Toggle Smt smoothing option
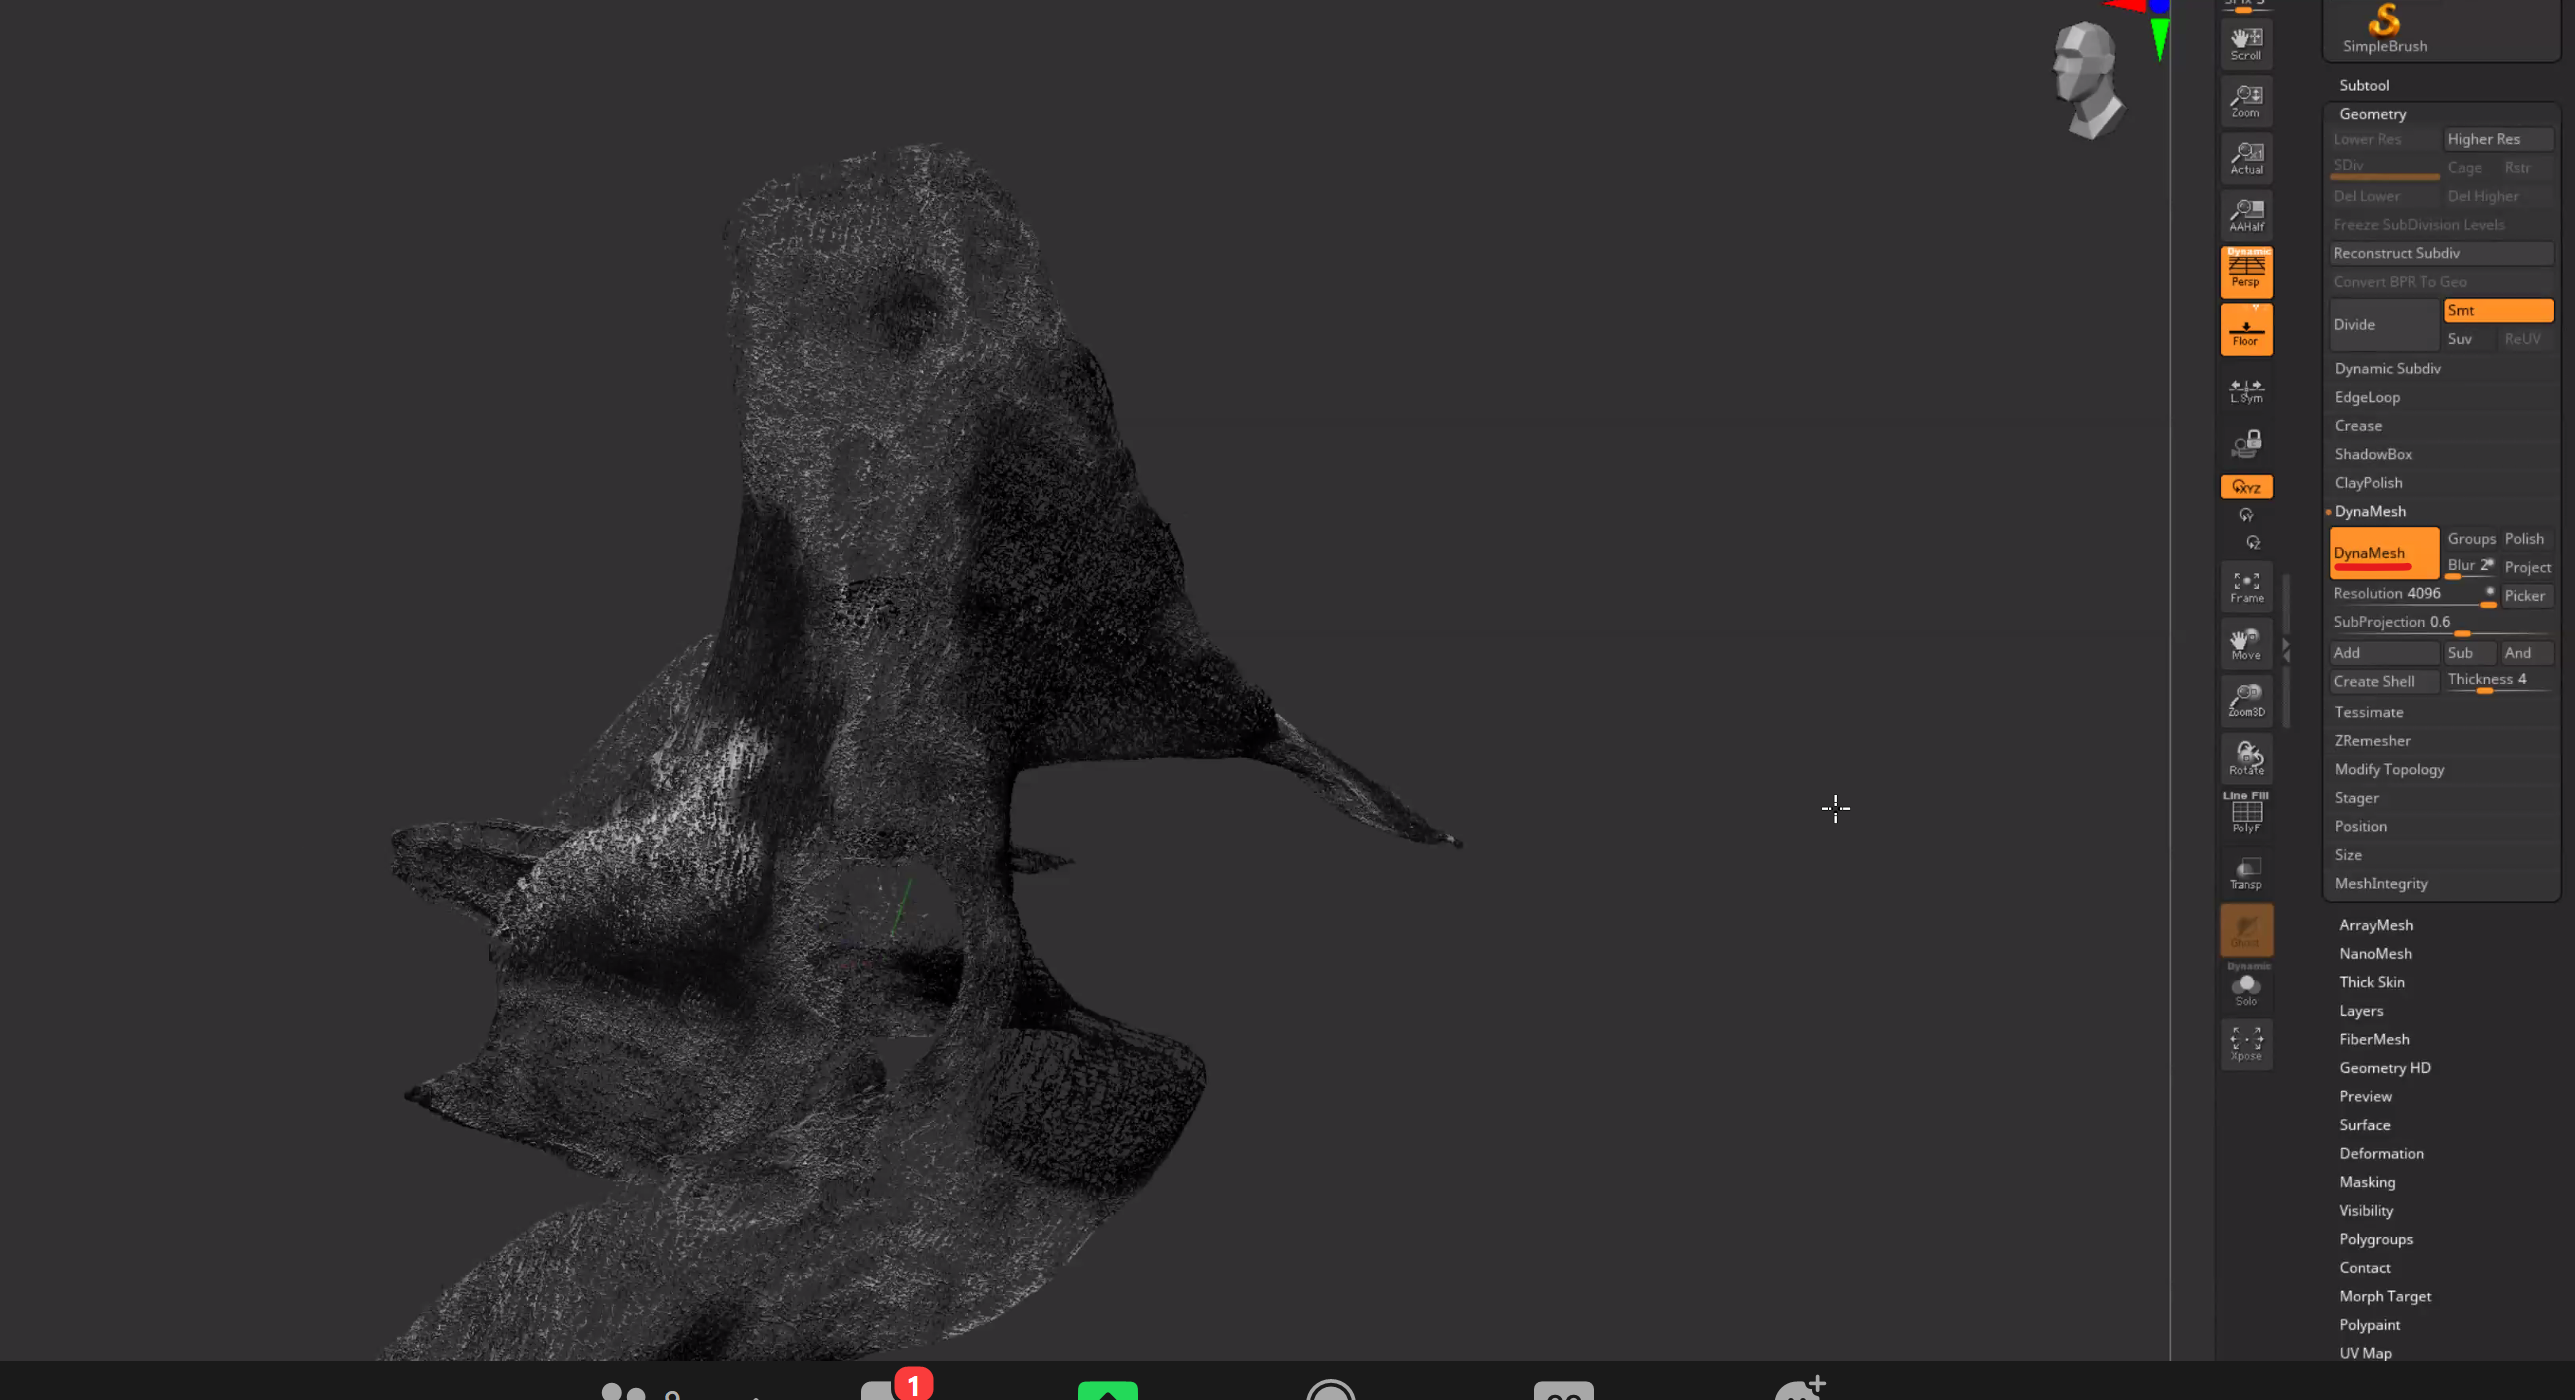The height and width of the screenshot is (1400, 2575). [x=2498, y=310]
